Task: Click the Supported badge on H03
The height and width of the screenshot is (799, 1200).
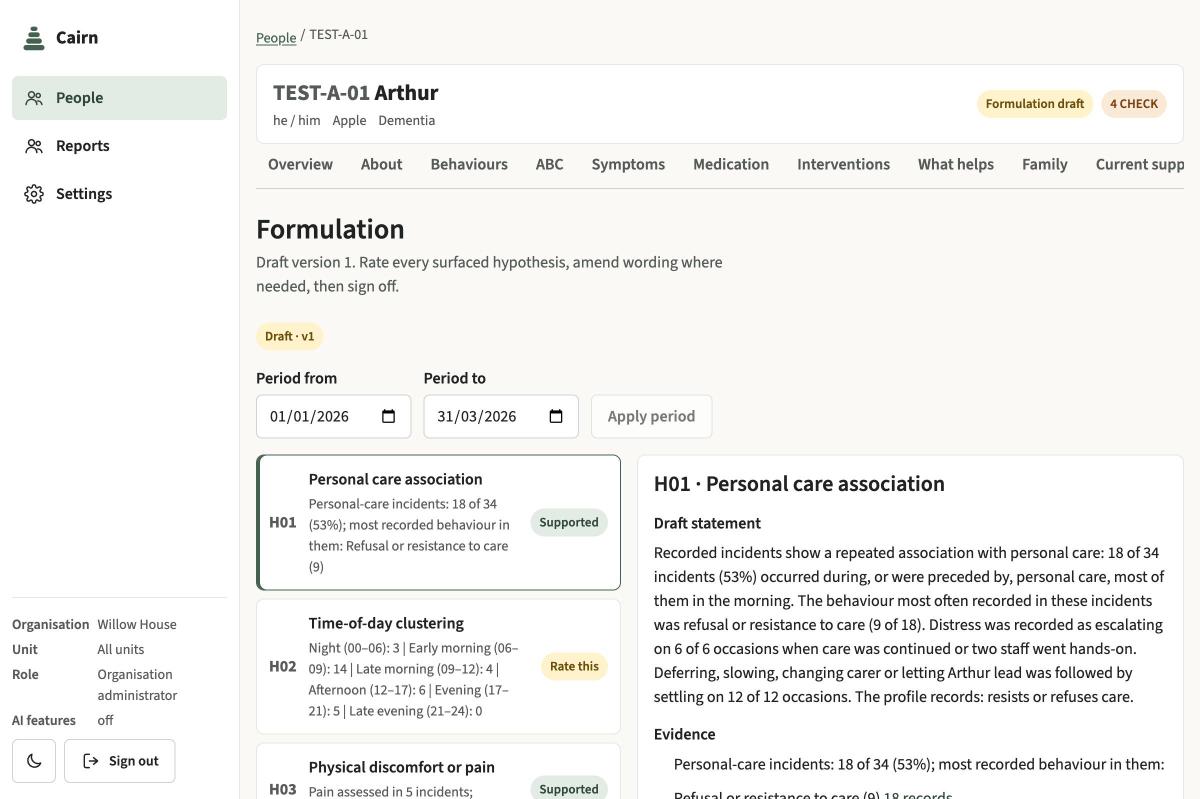Action: [569, 789]
